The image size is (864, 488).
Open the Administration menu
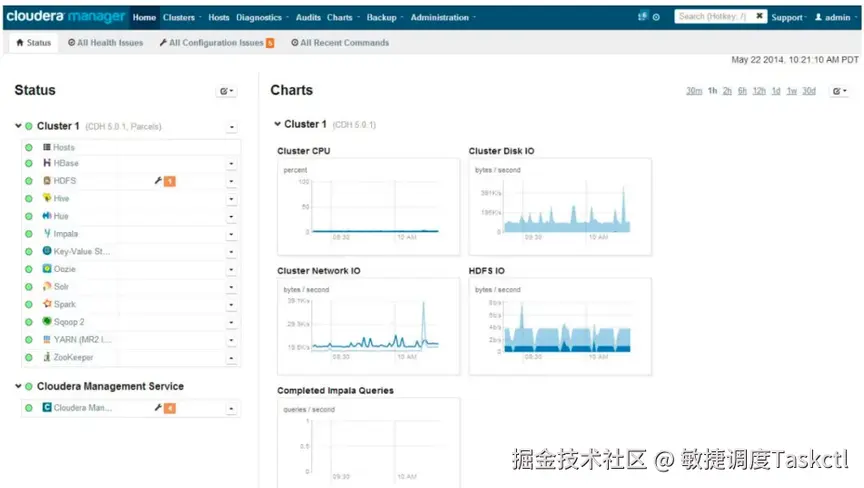click(443, 18)
